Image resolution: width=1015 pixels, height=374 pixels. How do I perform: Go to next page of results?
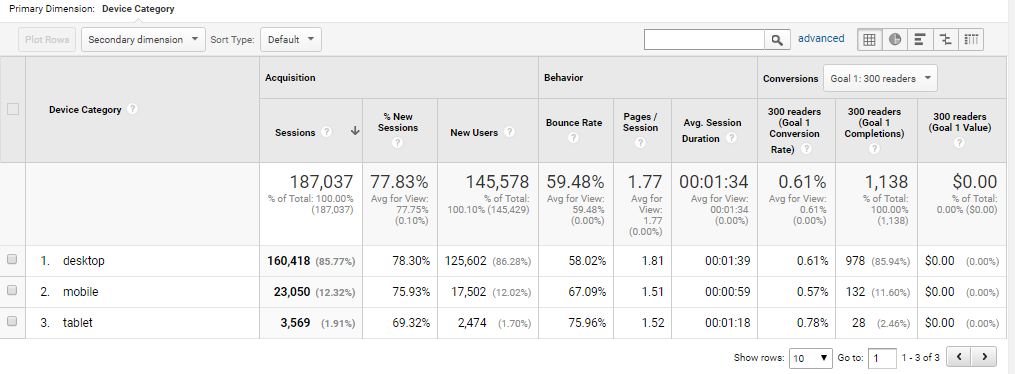click(984, 357)
